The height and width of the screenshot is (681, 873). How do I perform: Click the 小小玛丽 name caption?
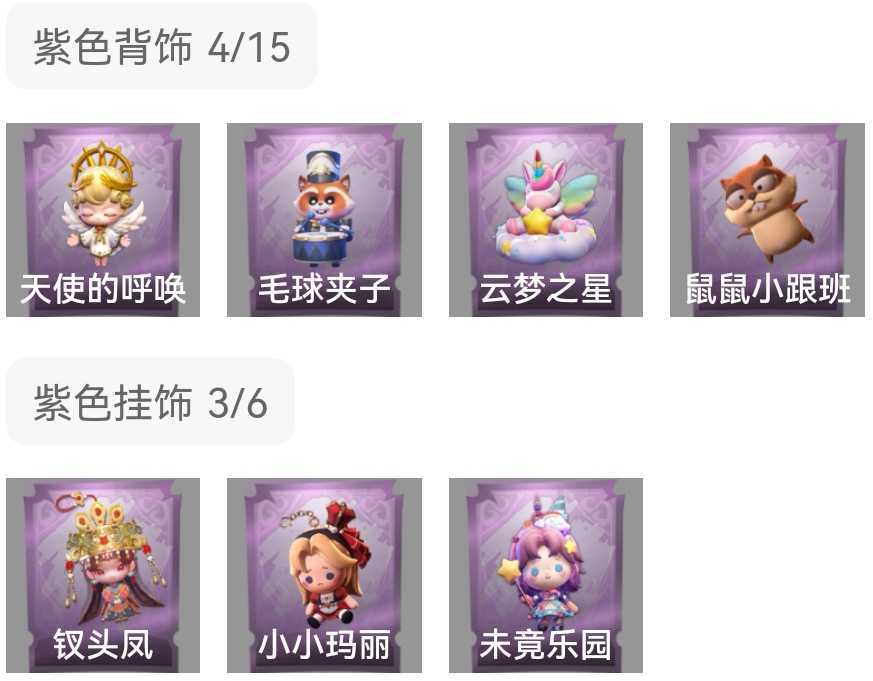point(325,644)
